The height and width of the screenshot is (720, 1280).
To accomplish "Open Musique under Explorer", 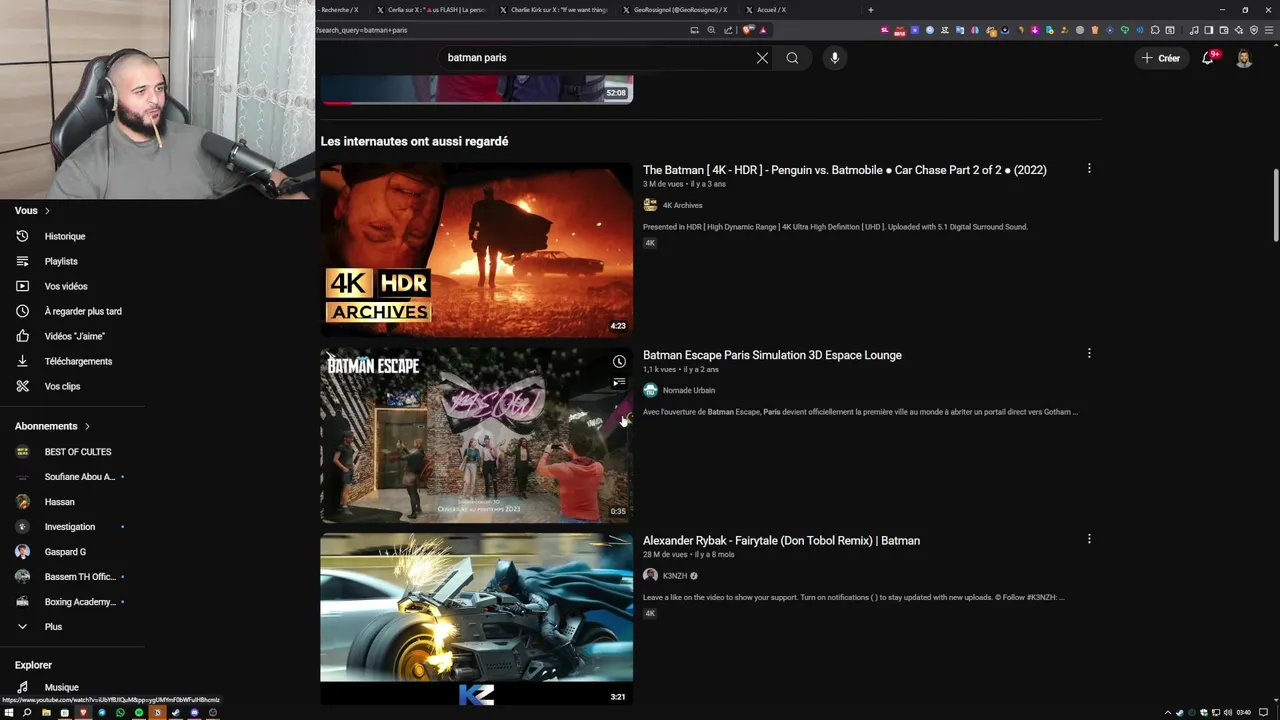I will 61,687.
